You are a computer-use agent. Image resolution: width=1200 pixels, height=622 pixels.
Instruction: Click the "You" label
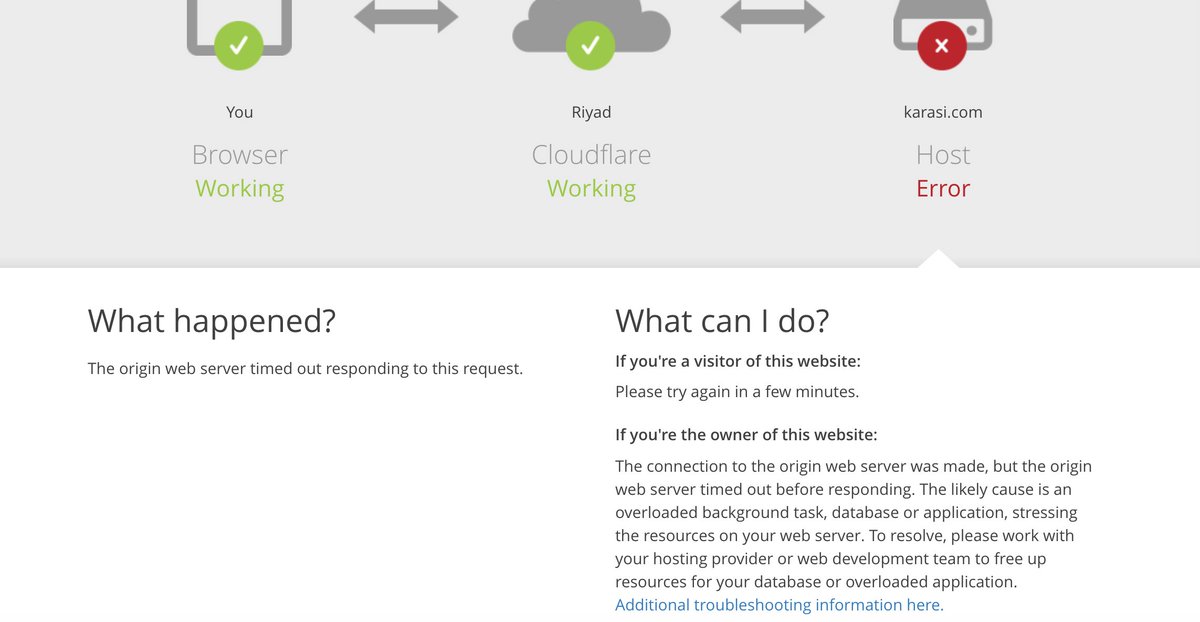[240, 112]
